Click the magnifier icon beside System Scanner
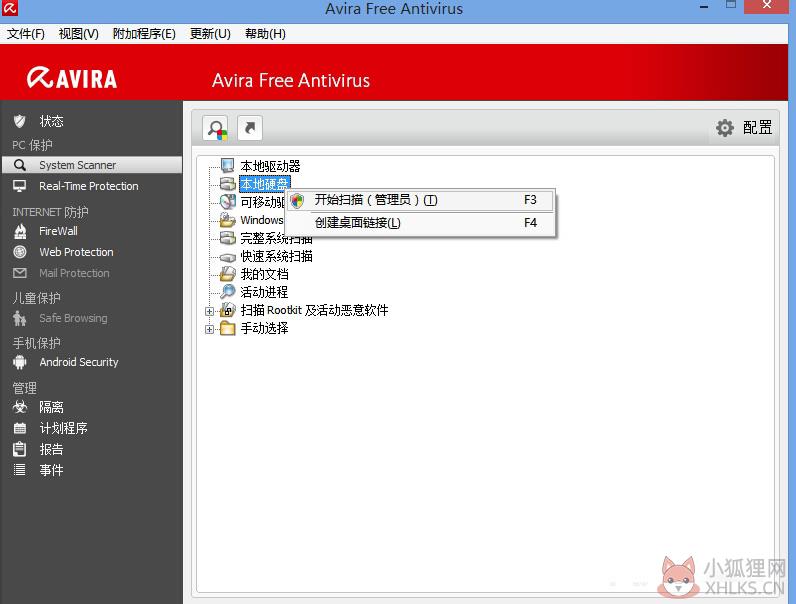Image resolution: width=796 pixels, height=604 pixels. pyautogui.click(x=20, y=165)
